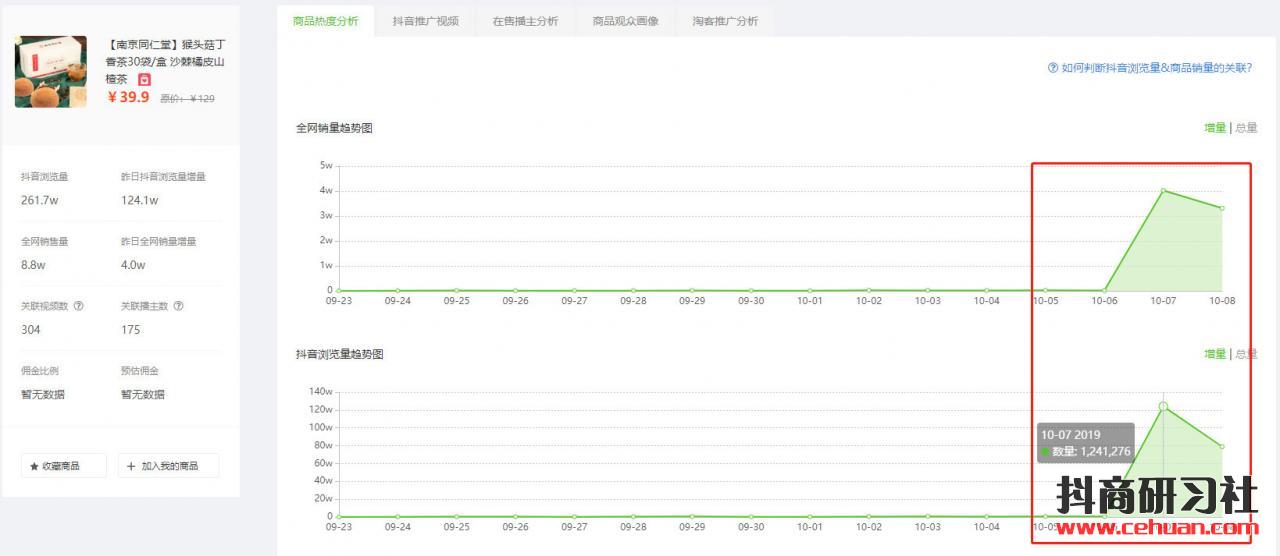
Task: Click the help icon next to 关联视频数
Action: point(79,306)
